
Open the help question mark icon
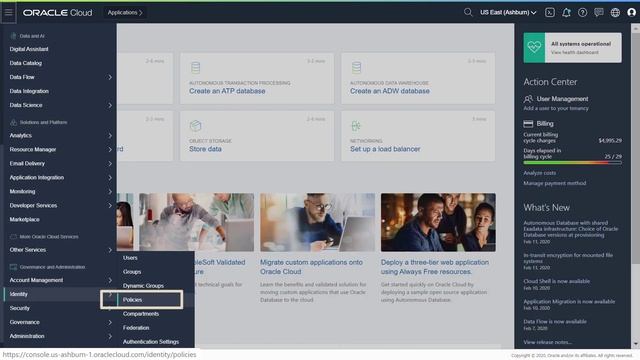[582, 13]
